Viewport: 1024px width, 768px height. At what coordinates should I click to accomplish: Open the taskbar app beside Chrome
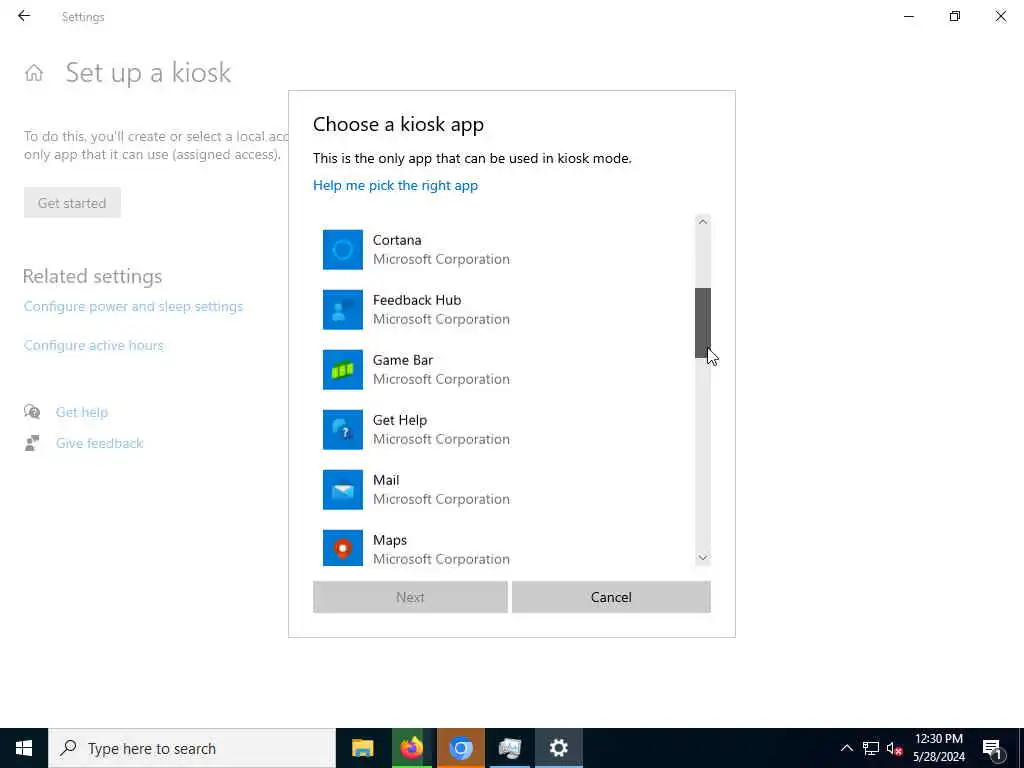(509, 748)
